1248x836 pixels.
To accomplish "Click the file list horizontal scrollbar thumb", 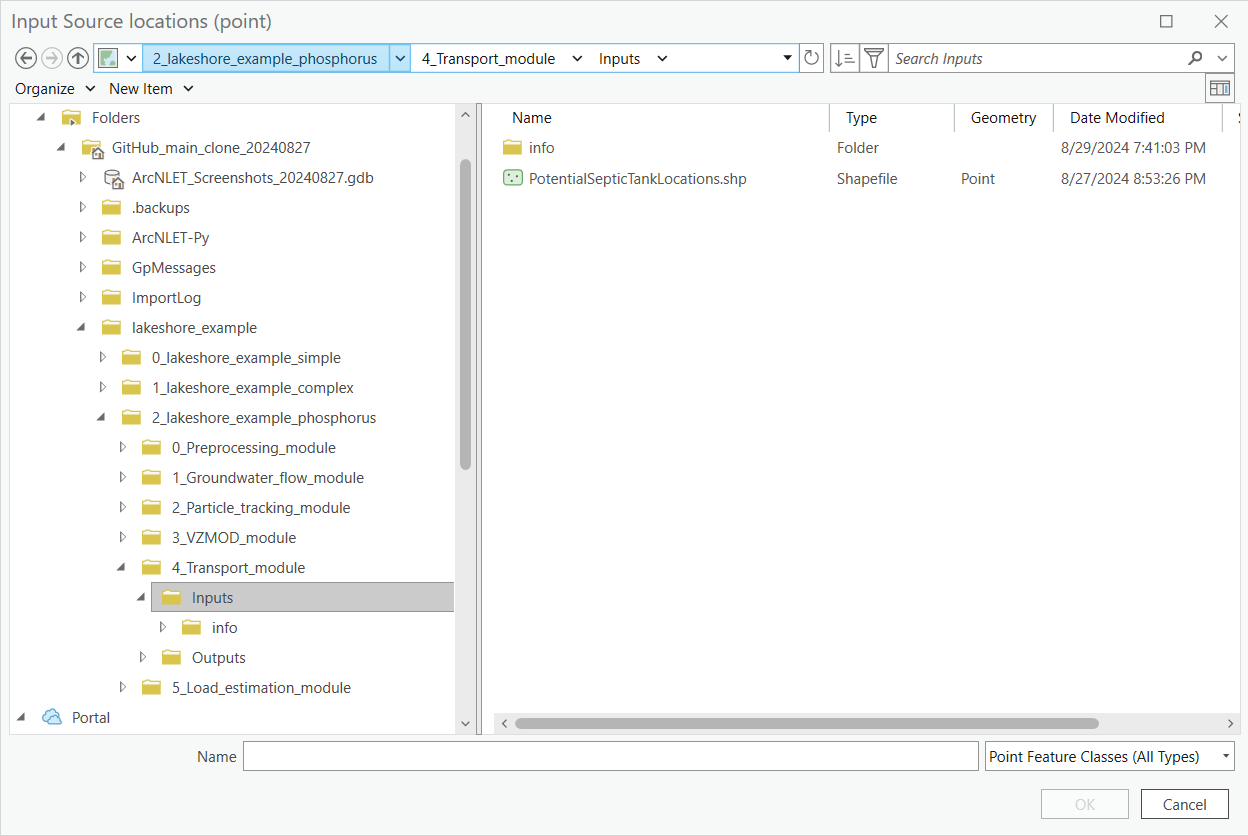I will coord(806,723).
